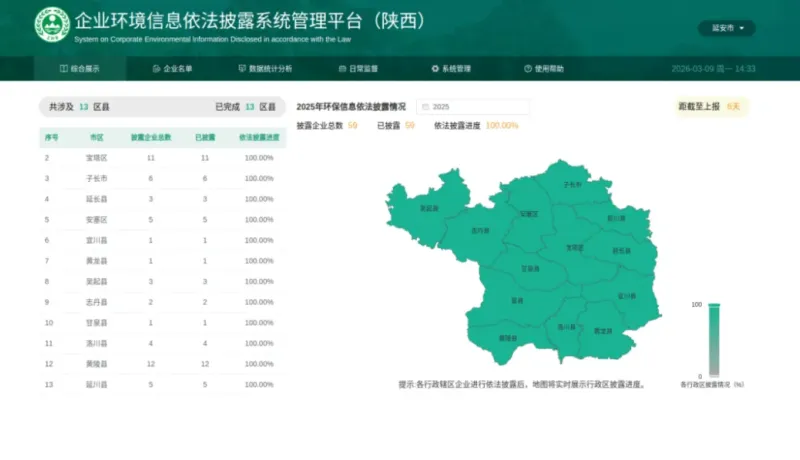Click the 使用帮助 question mark icon
This screenshot has height=460, width=800.
tap(528, 69)
